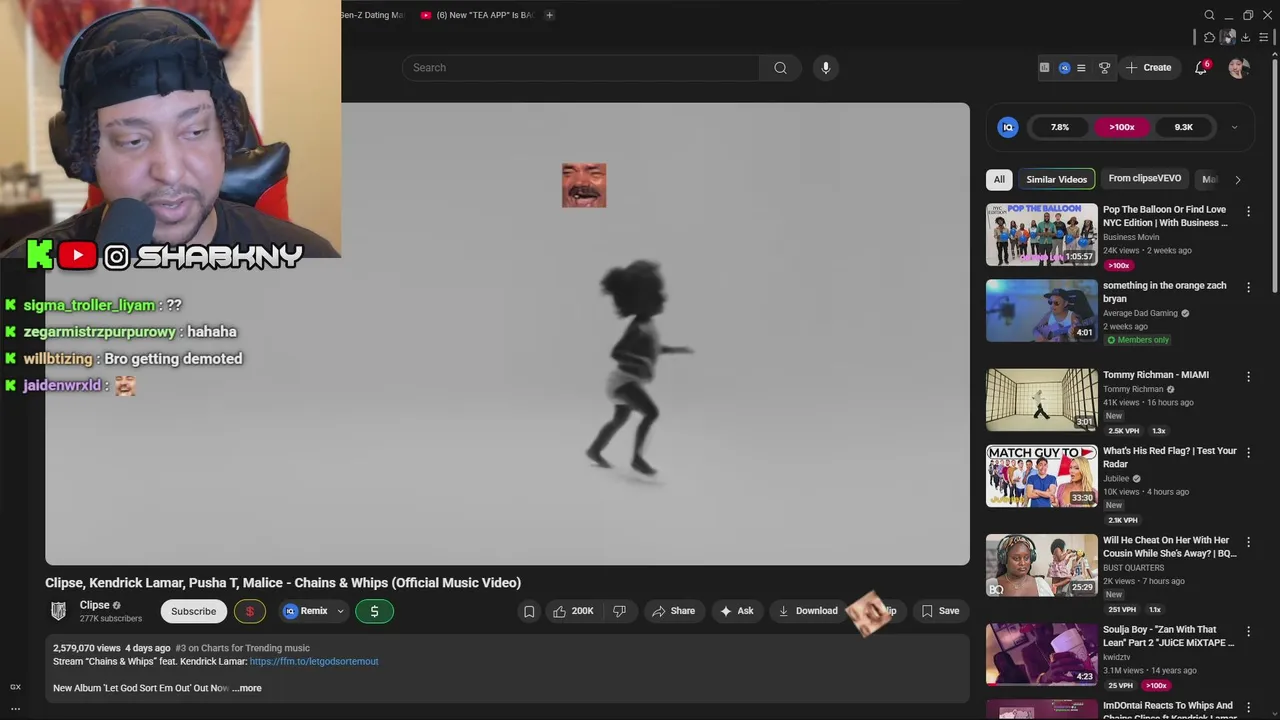The width and height of the screenshot is (1280, 720).
Task: Open something in the orange thumbnail
Action: tap(1042, 311)
